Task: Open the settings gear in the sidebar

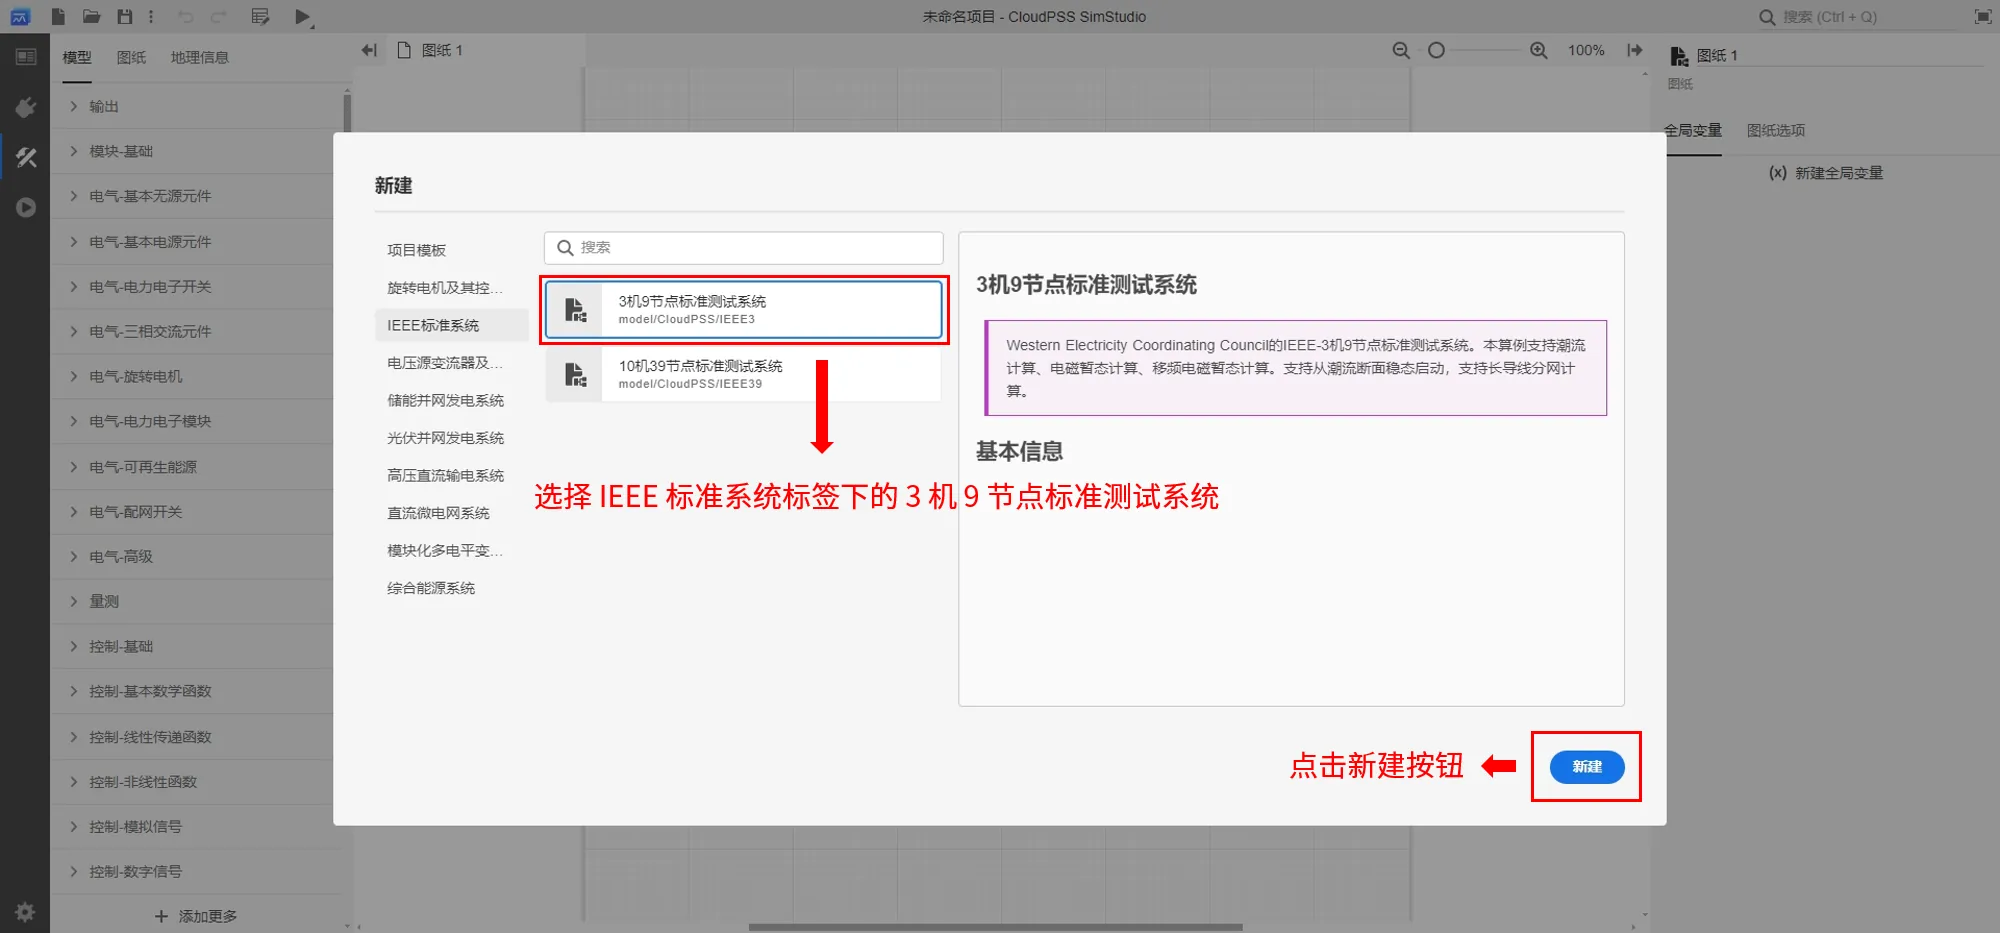Action: [25, 911]
